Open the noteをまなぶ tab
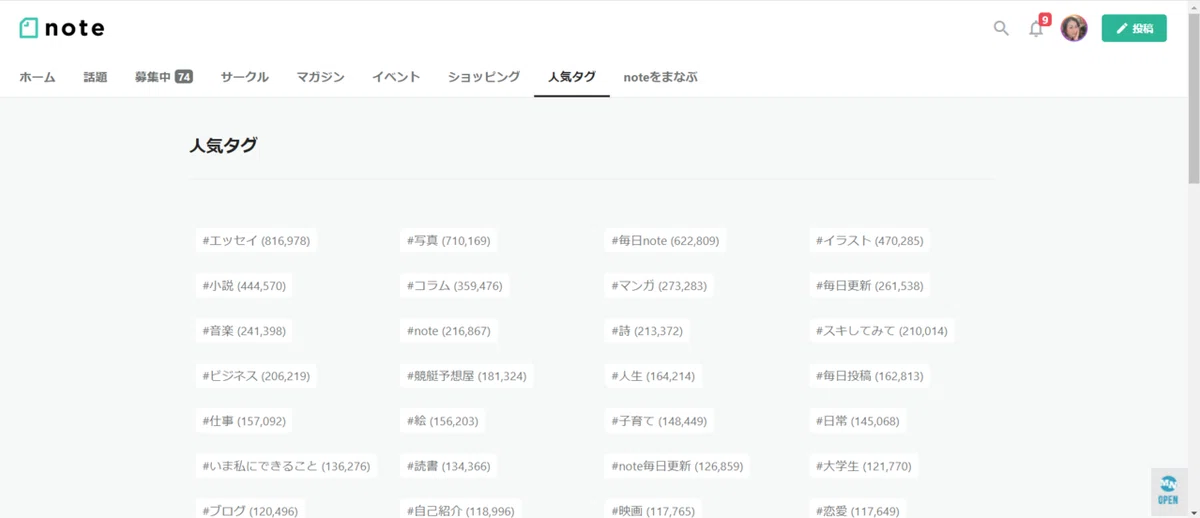Image resolution: width=1200 pixels, height=518 pixels. point(660,77)
